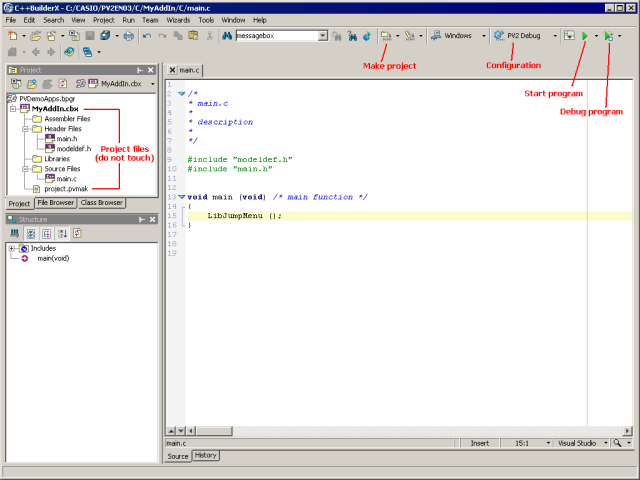Close the Structure panel
This screenshot has width=640, height=480.
click(152, 220)
